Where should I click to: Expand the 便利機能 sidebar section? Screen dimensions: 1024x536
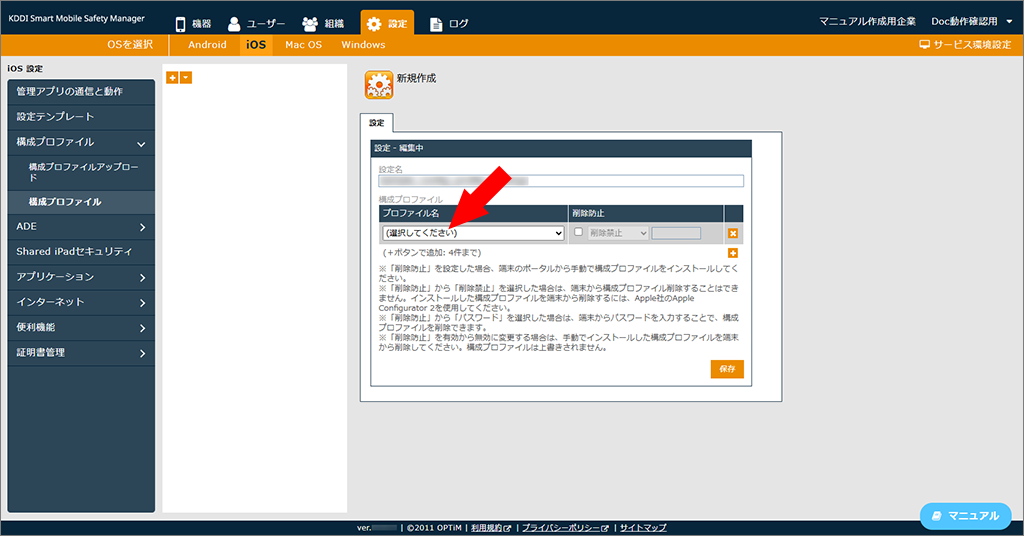click(81, 327)
